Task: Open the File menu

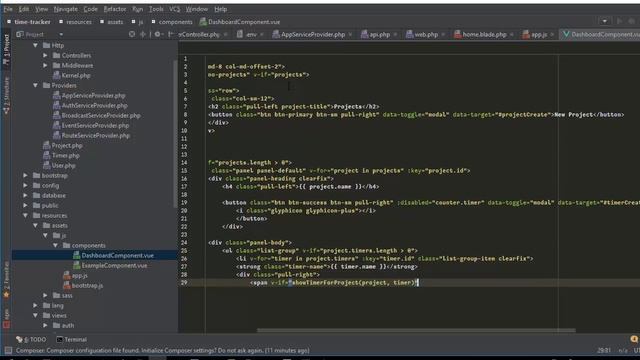Action: pos(8,9)
